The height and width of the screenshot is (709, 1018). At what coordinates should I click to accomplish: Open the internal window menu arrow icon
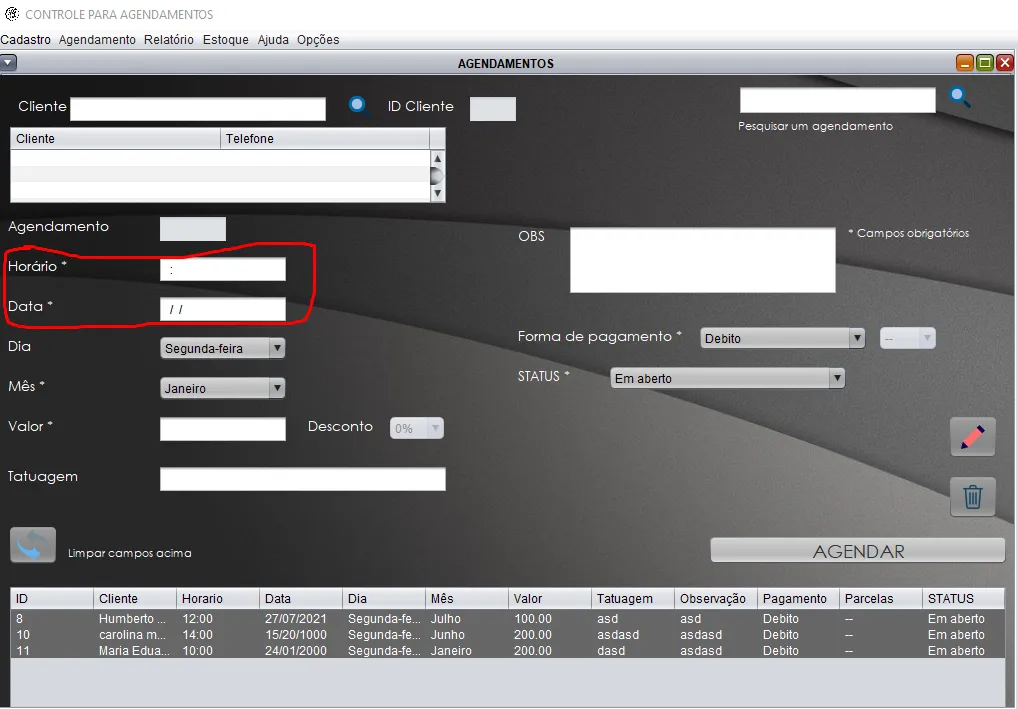click(8, 63)
